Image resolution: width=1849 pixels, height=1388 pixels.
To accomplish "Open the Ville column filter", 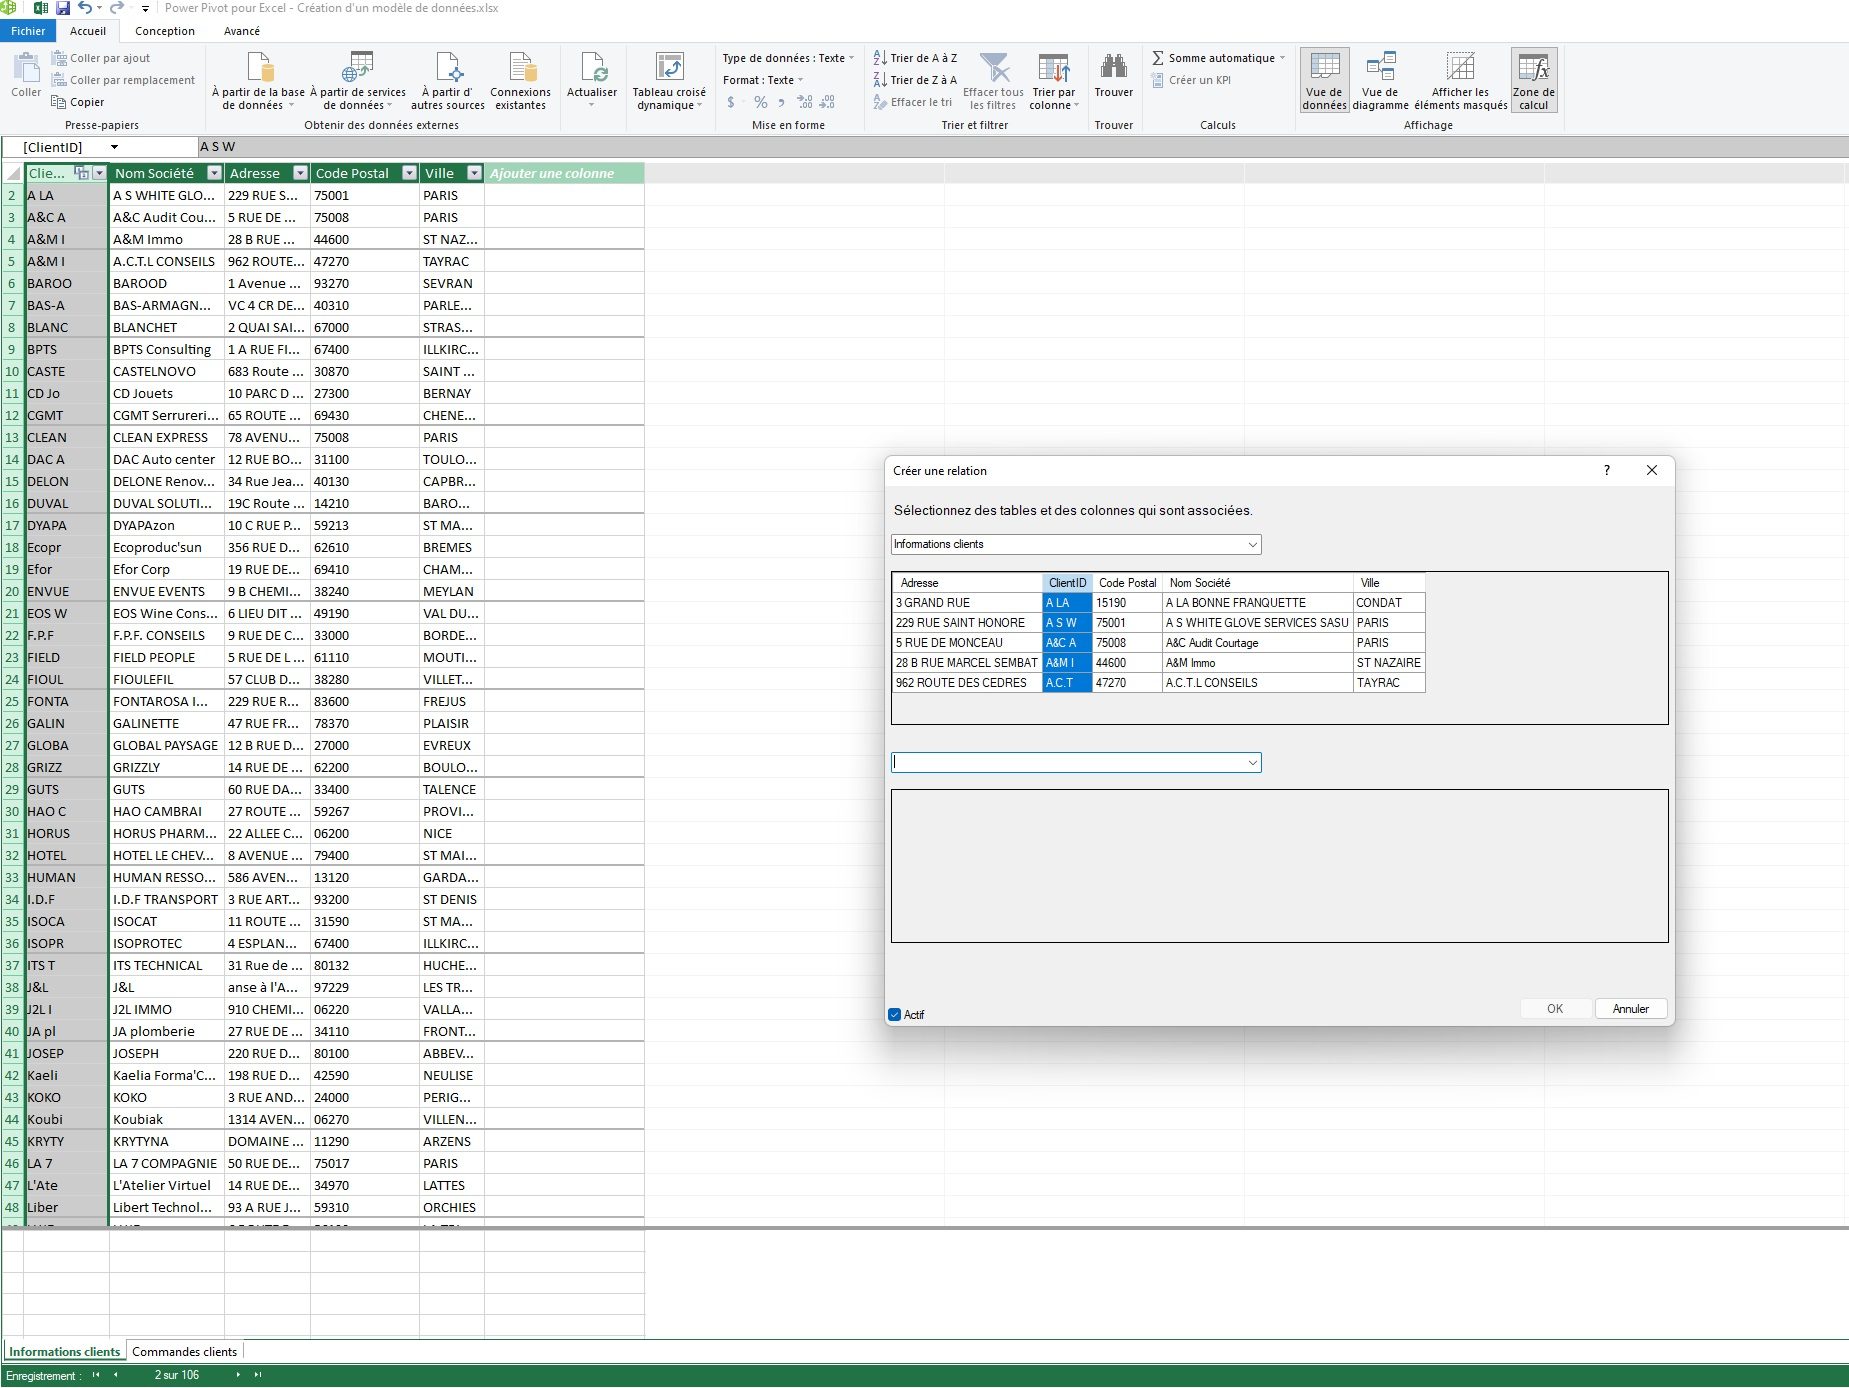I will 475,173.
